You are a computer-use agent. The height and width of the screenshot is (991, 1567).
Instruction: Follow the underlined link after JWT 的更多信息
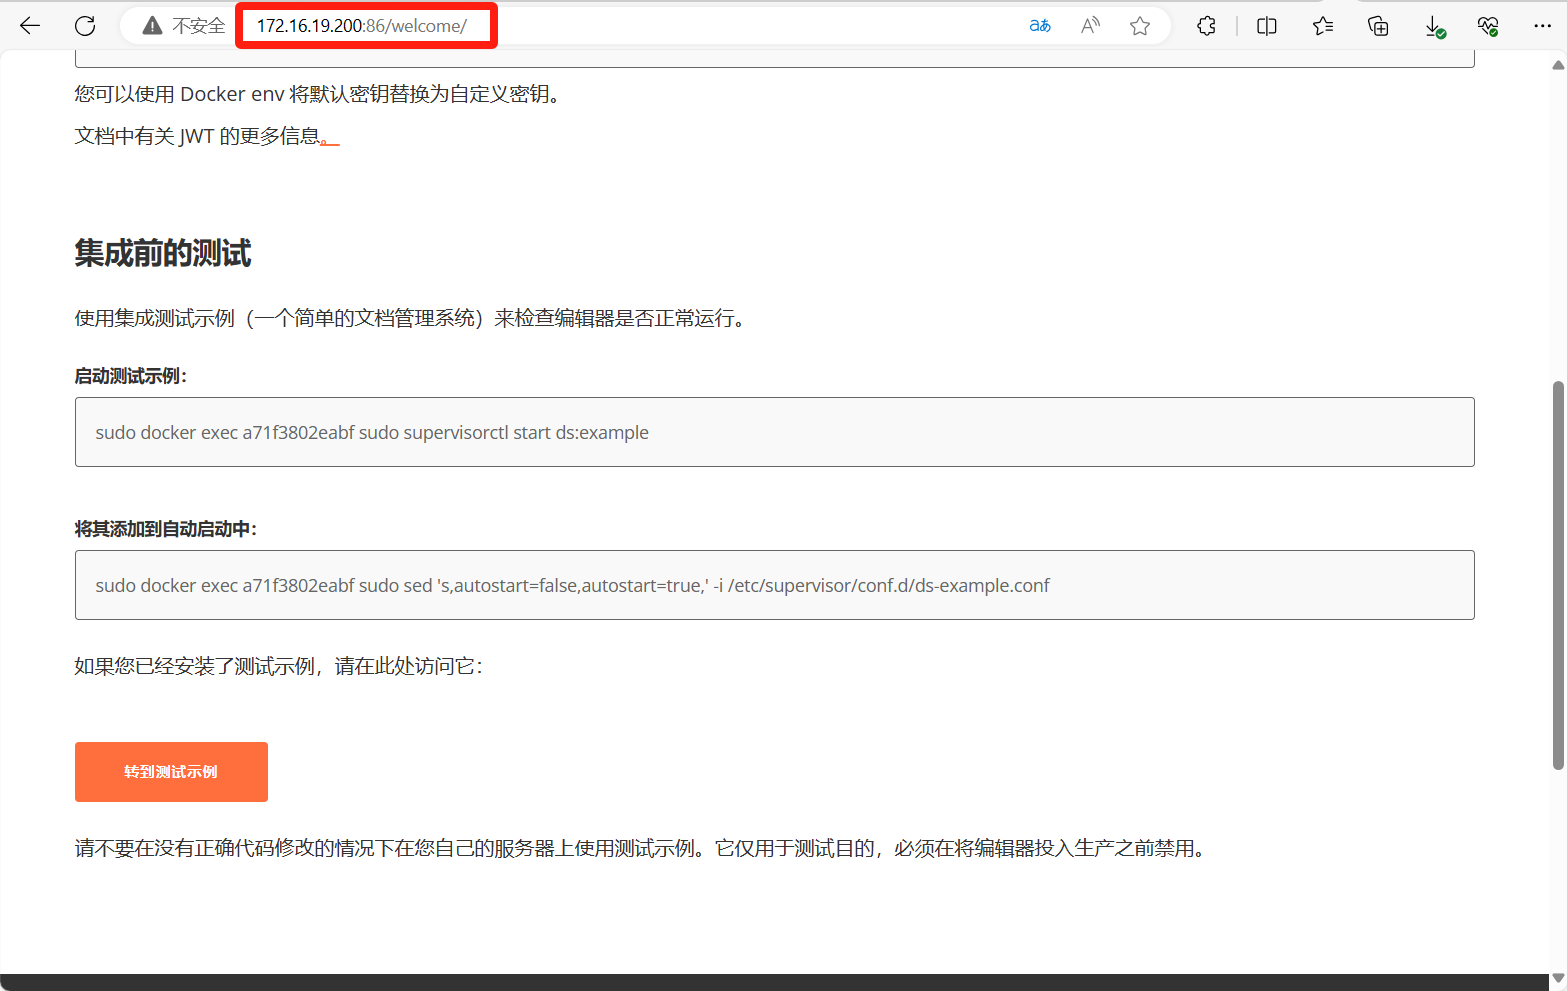tap(330, 139)
